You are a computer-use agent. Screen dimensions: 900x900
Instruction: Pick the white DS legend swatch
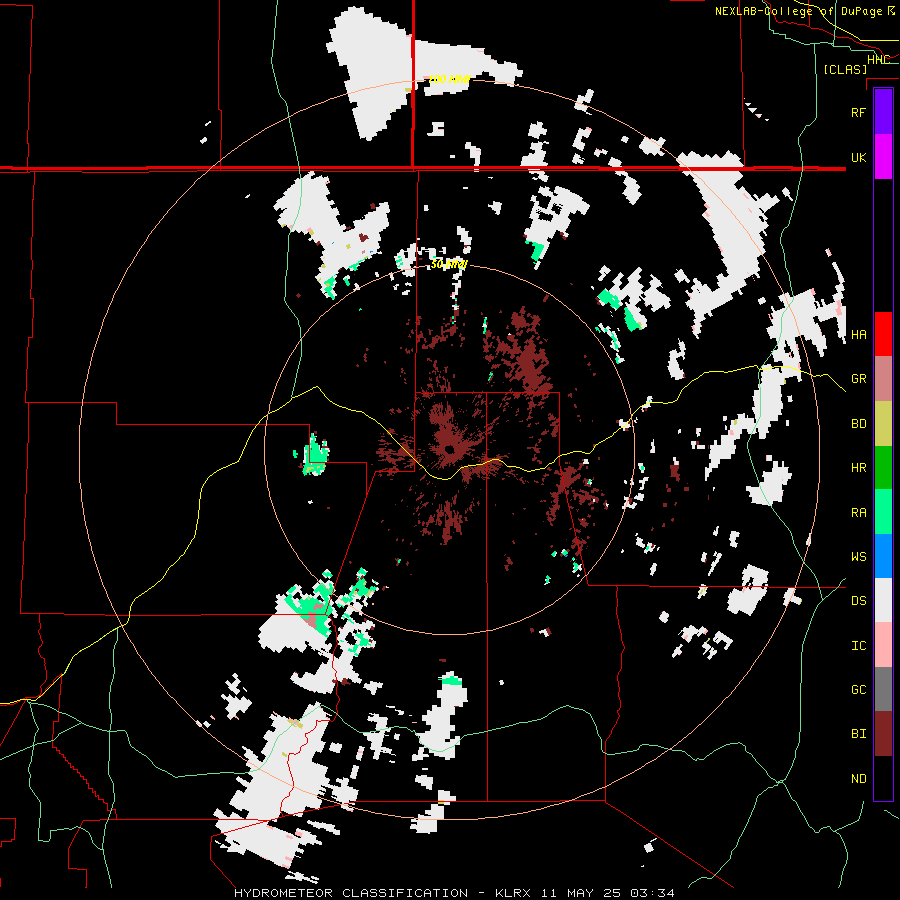pos(883,600)
